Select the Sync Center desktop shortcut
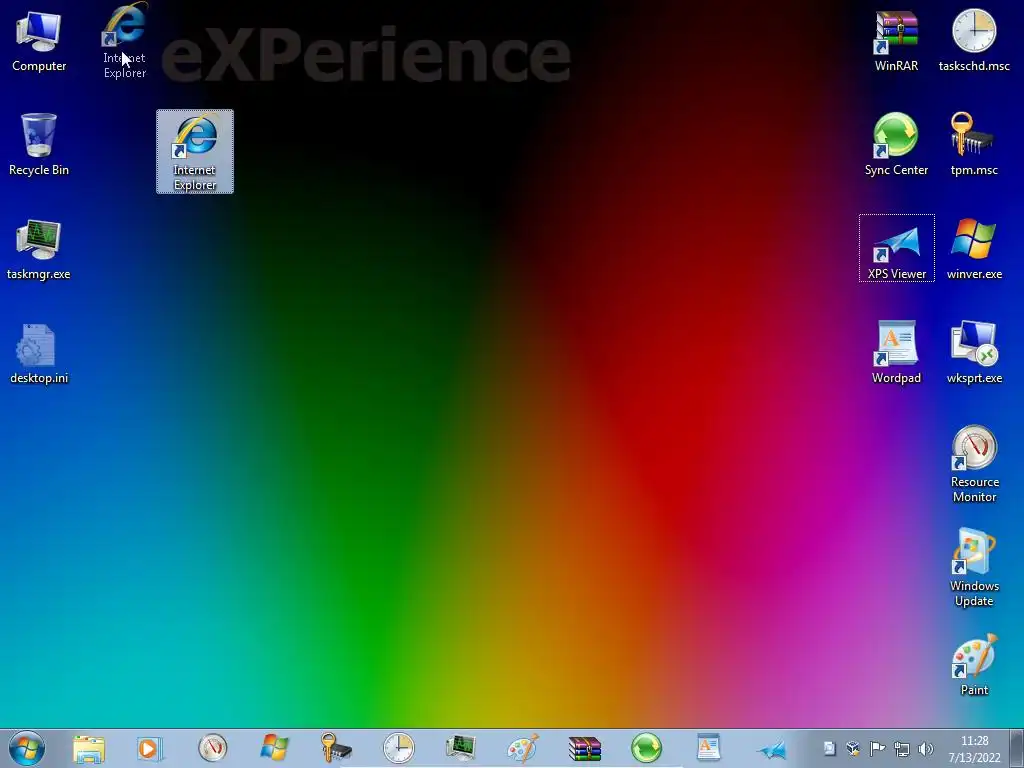Viewport: 1024px width, 768px height. tap(896, 144)
